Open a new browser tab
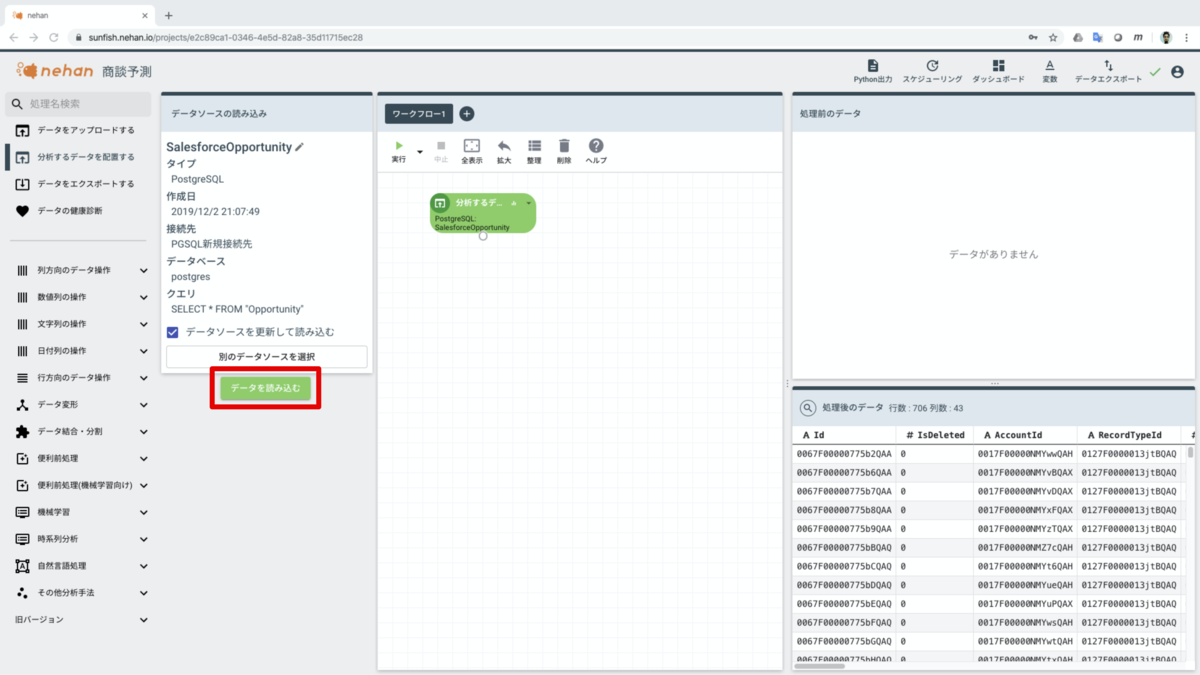This screenshot has height=675, width=1200. click(x=168, y=15)
